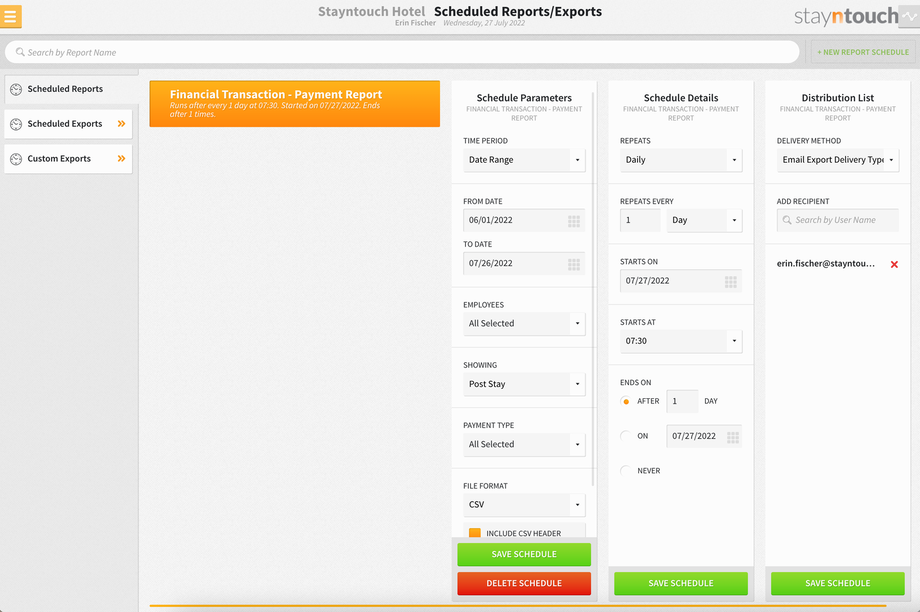The image size is (920, 612).
Task: Select the Never radio button
Action: click(x=625, y=471)
